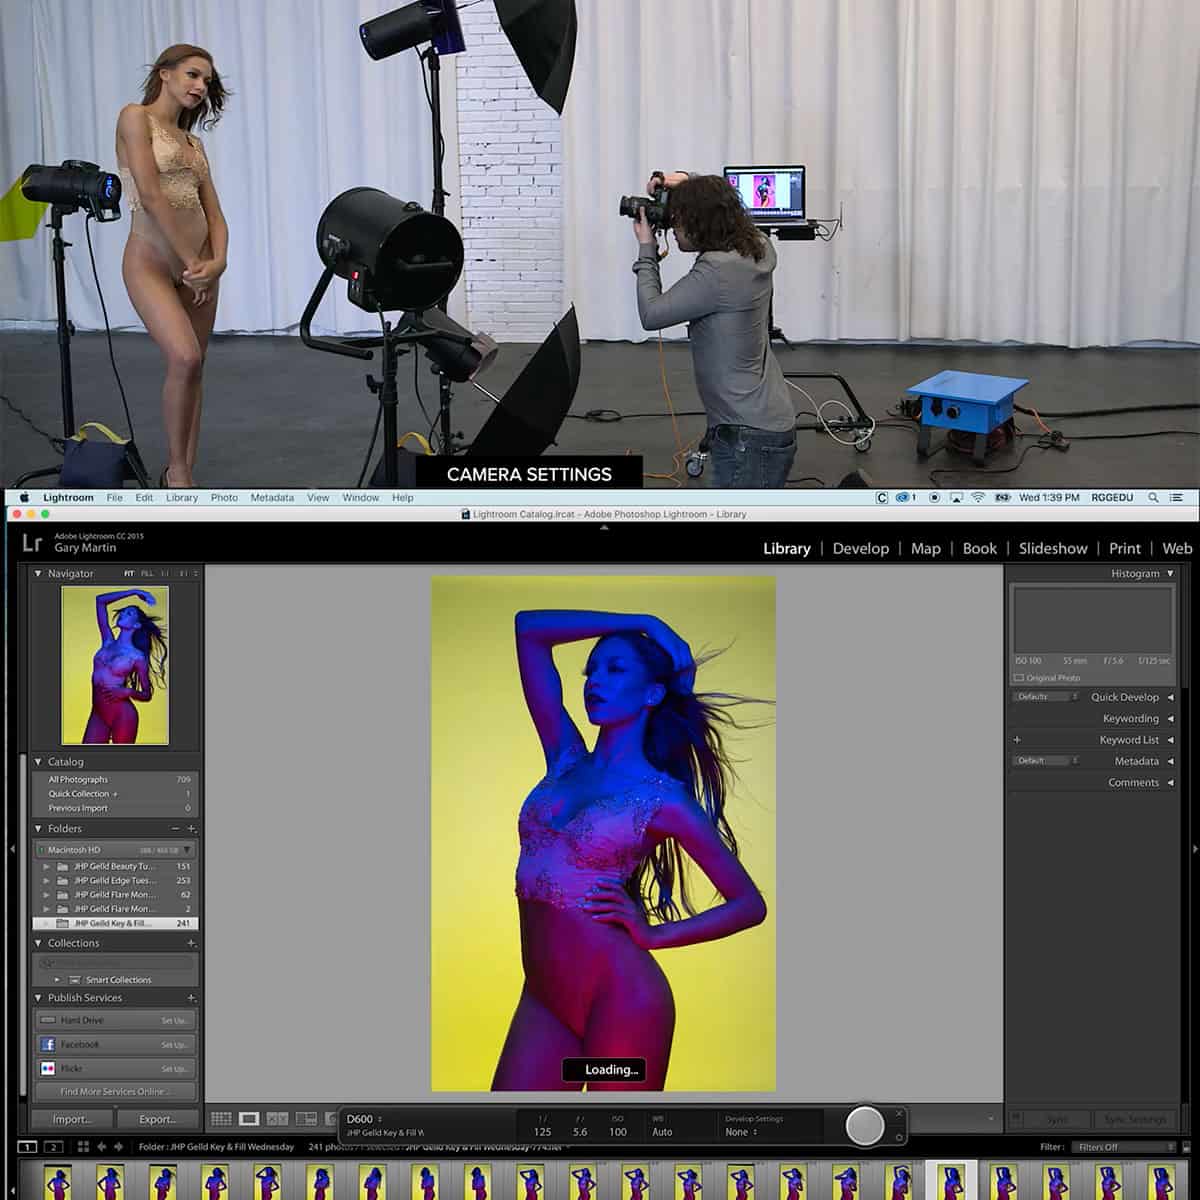Open Survey view from the toolbar
This screenshot has height=1200, width=1200.
[307, 1118]
